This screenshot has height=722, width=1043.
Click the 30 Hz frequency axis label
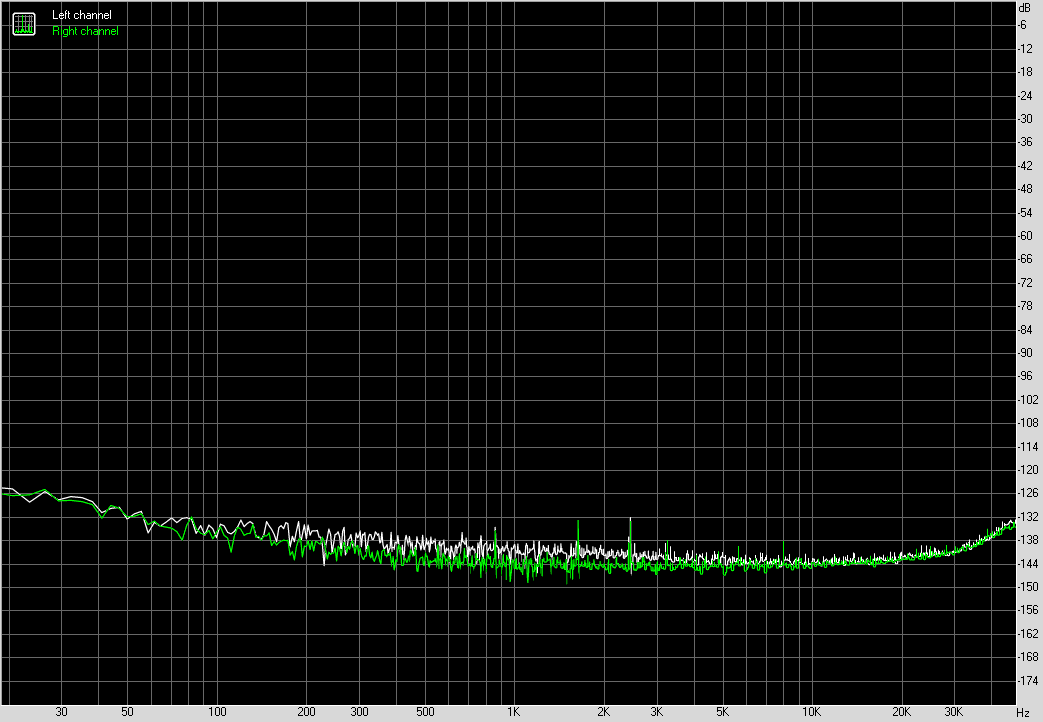pos(62,712)
